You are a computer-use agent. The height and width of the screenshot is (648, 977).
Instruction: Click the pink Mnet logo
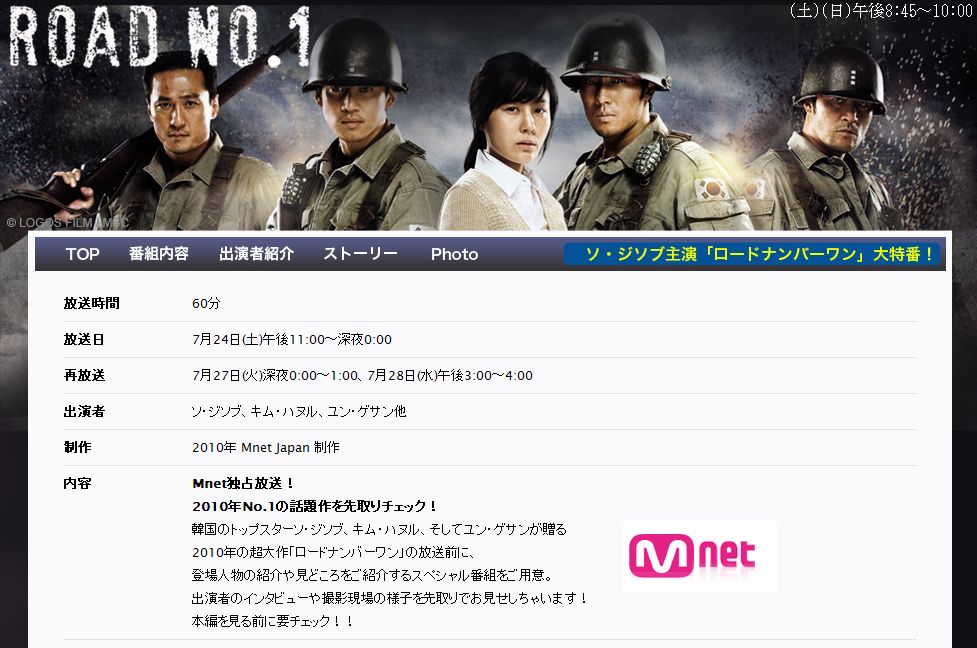699,556
